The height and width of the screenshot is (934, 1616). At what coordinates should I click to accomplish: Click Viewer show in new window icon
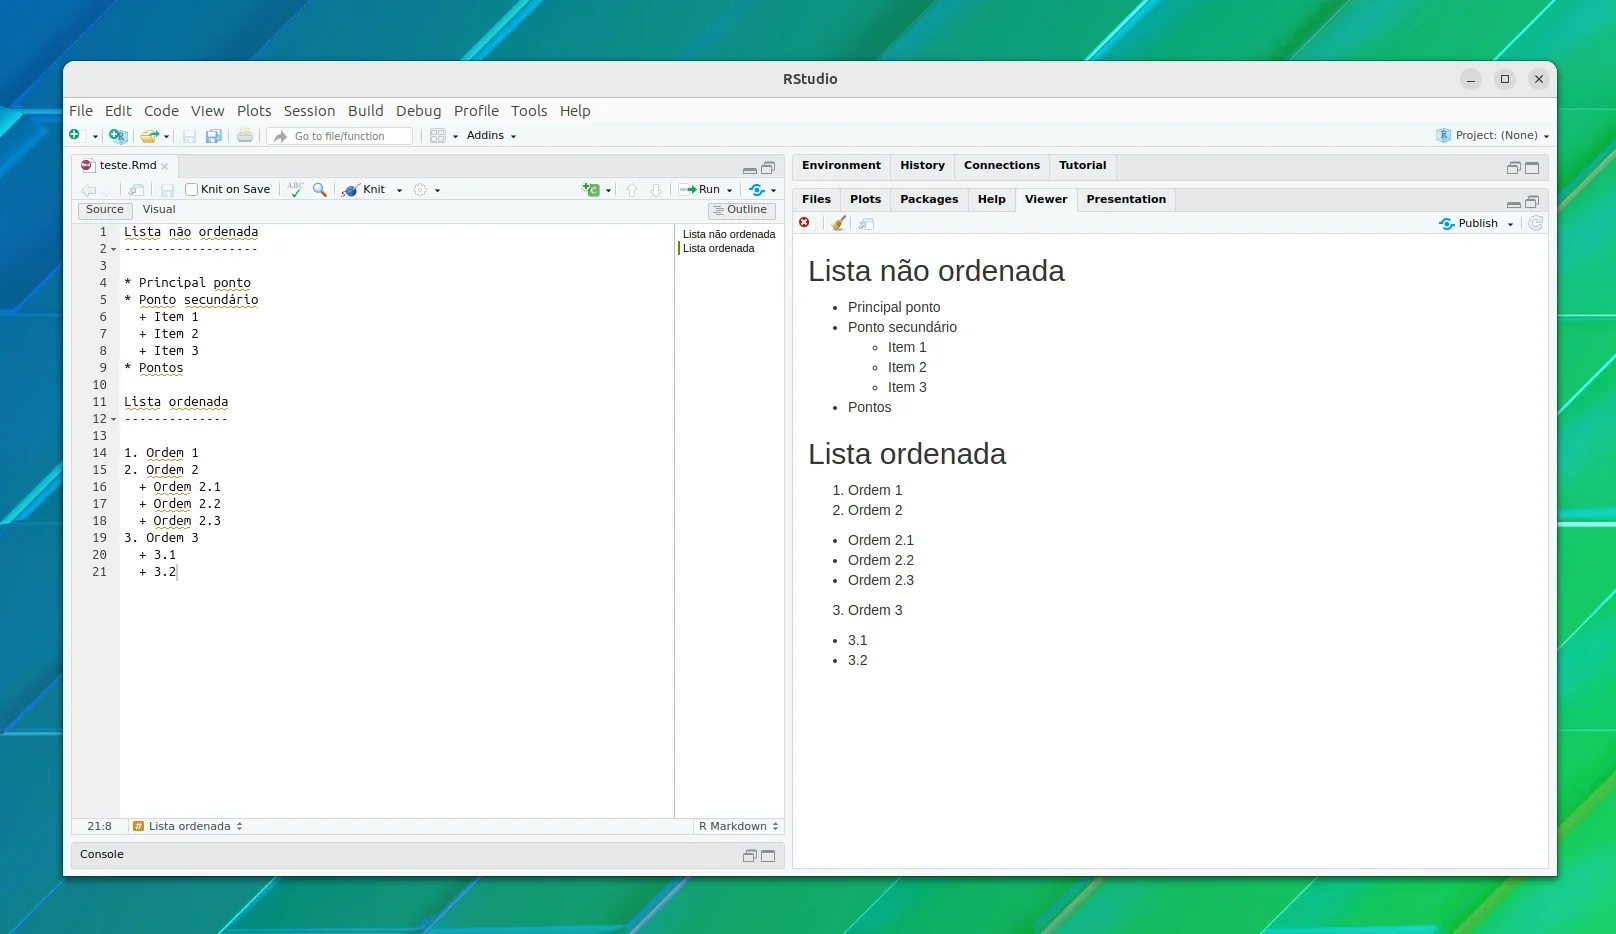click(867, 224)
